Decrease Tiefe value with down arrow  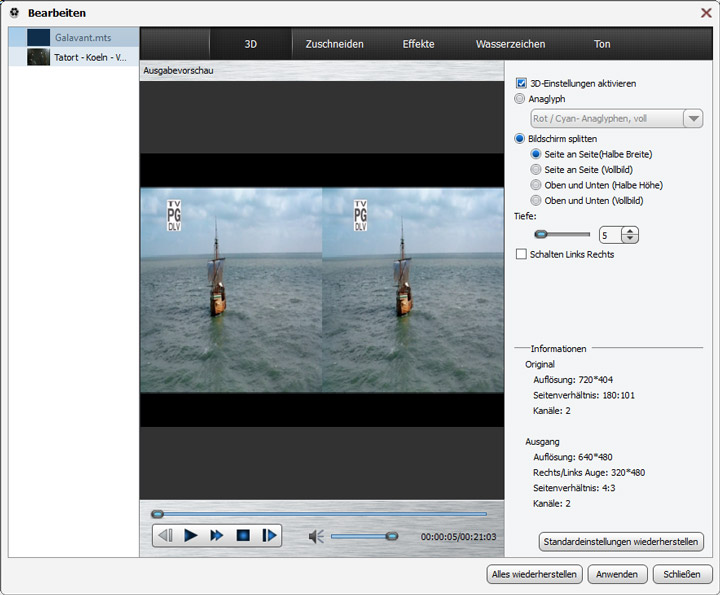pos(630,239)
